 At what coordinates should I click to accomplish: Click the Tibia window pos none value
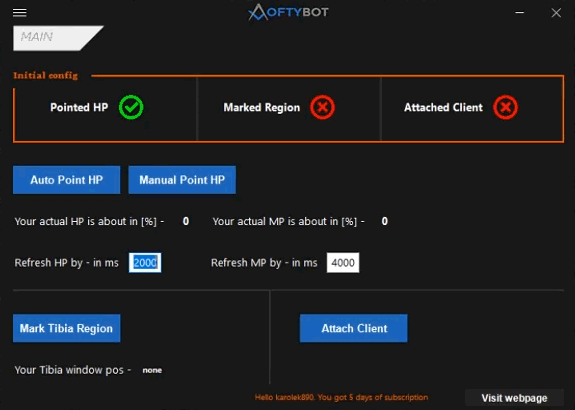click(x=152, y=370)
